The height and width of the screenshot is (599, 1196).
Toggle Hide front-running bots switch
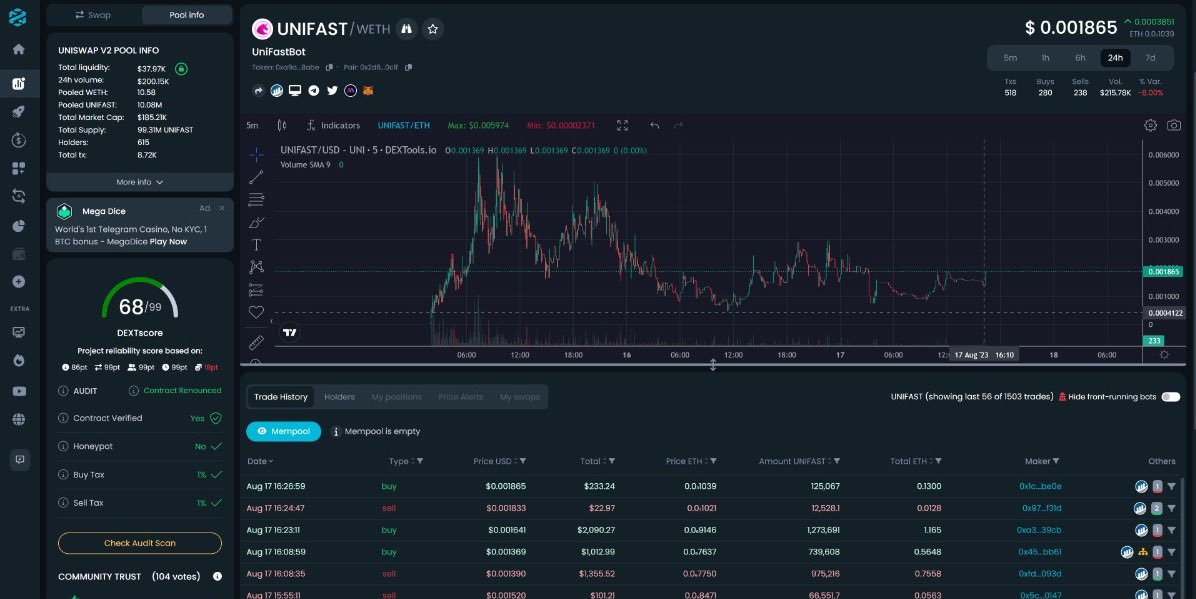[x=1170, y=397]
